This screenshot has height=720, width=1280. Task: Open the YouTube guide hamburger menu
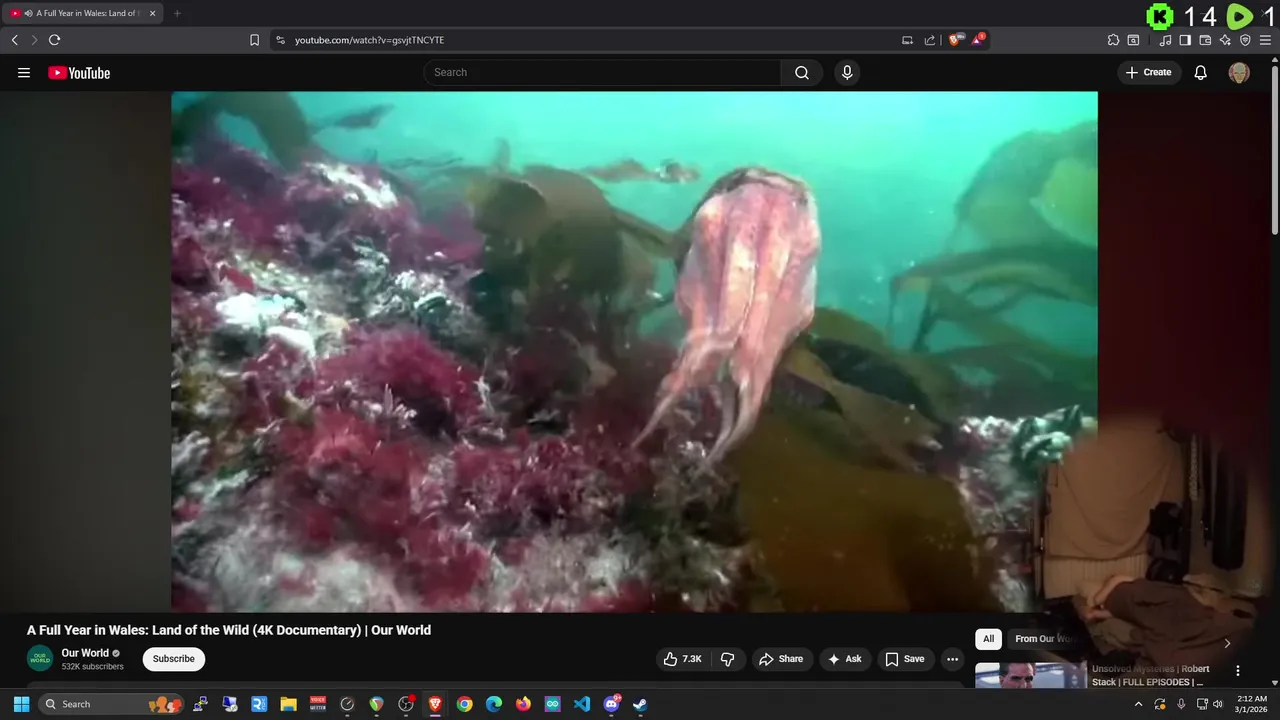coord(24,72)
